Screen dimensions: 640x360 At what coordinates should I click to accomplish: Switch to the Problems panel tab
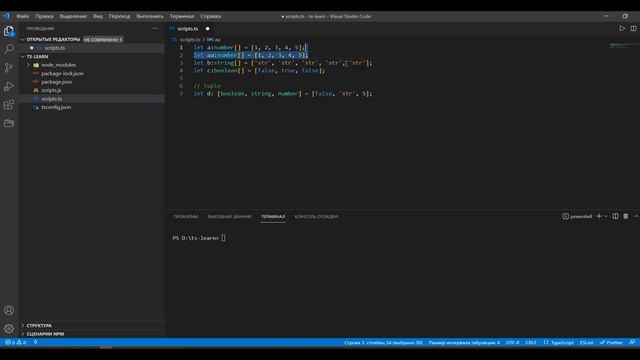pos(185,217)
